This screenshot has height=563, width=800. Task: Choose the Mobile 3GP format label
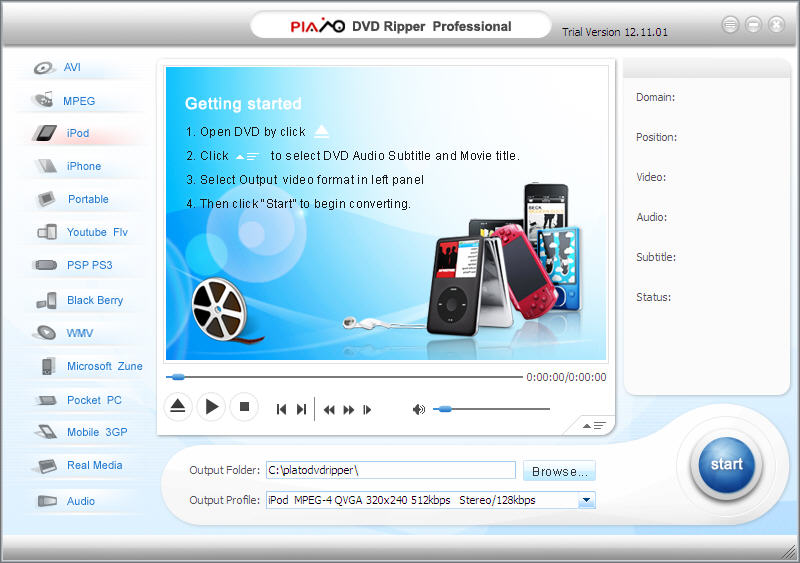pyautogui.click(x=97, y=432)
